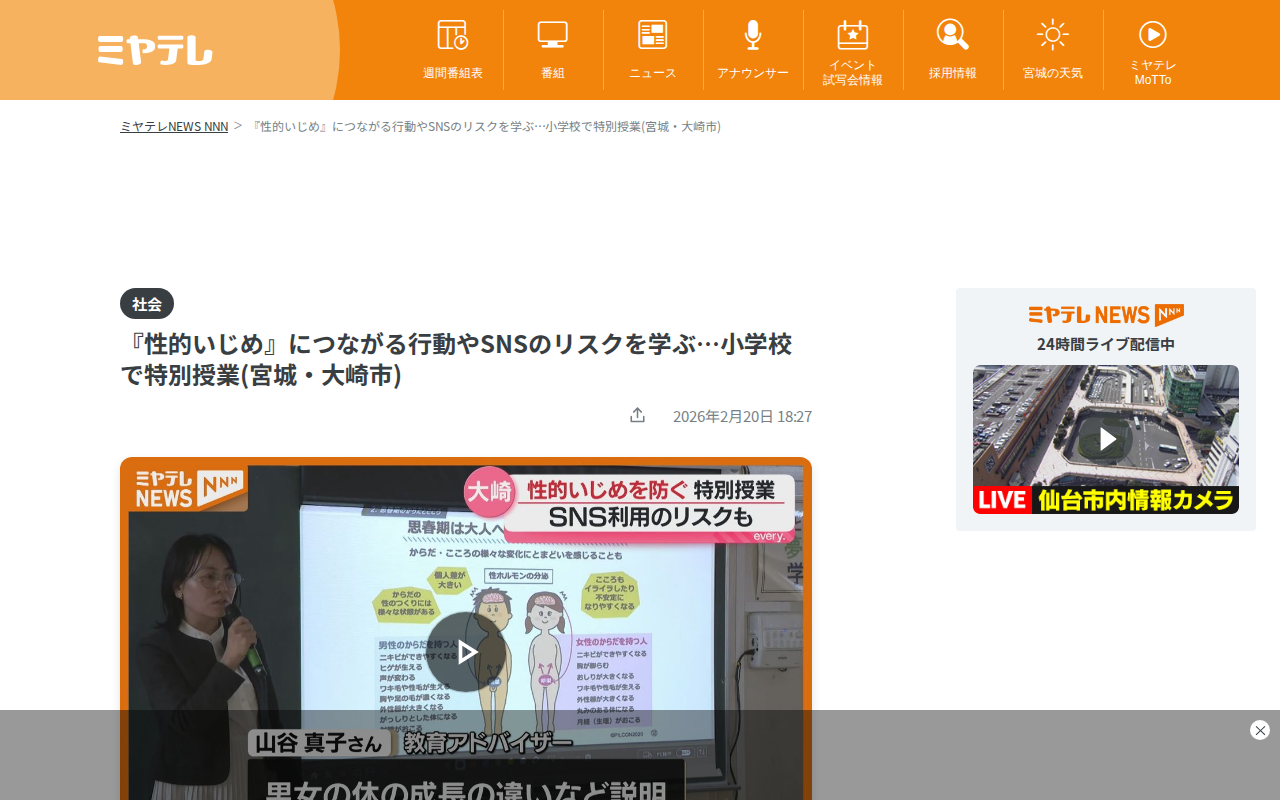This screenshot has height=800, width=1280.
Task: Click the date 2026年2月20日 18:27
Action: click(x=742, y=416)
